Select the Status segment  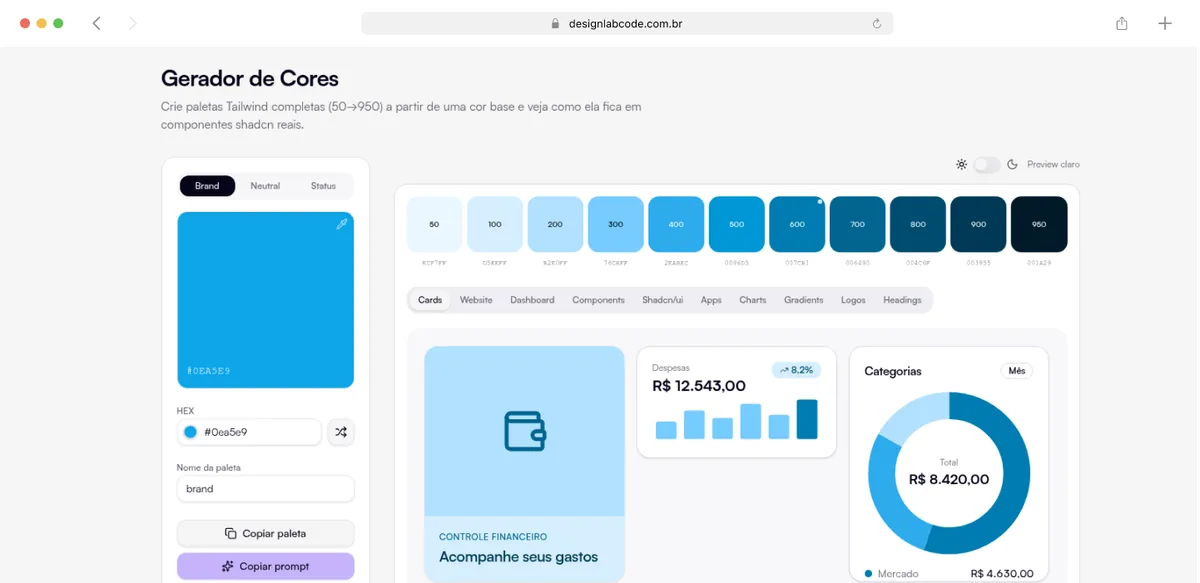pos(323,186)
